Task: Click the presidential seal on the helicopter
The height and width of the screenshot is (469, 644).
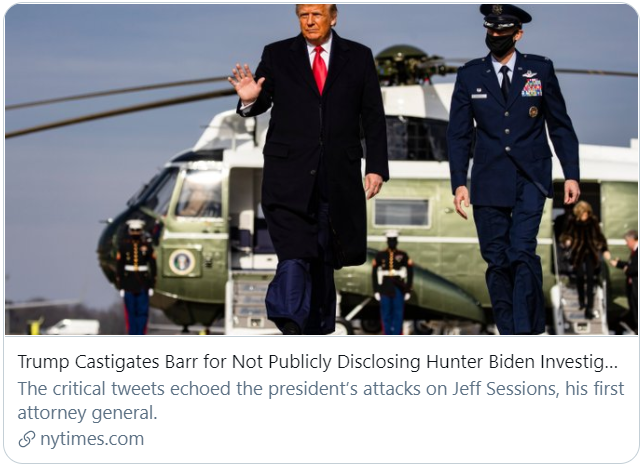Action: coord(182,262)
